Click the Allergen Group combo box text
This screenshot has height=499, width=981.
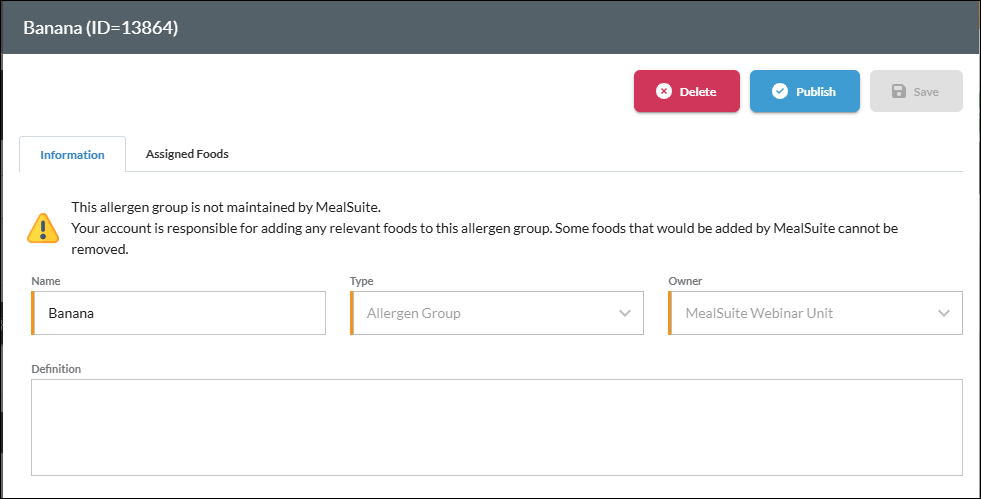coord(414,313)
